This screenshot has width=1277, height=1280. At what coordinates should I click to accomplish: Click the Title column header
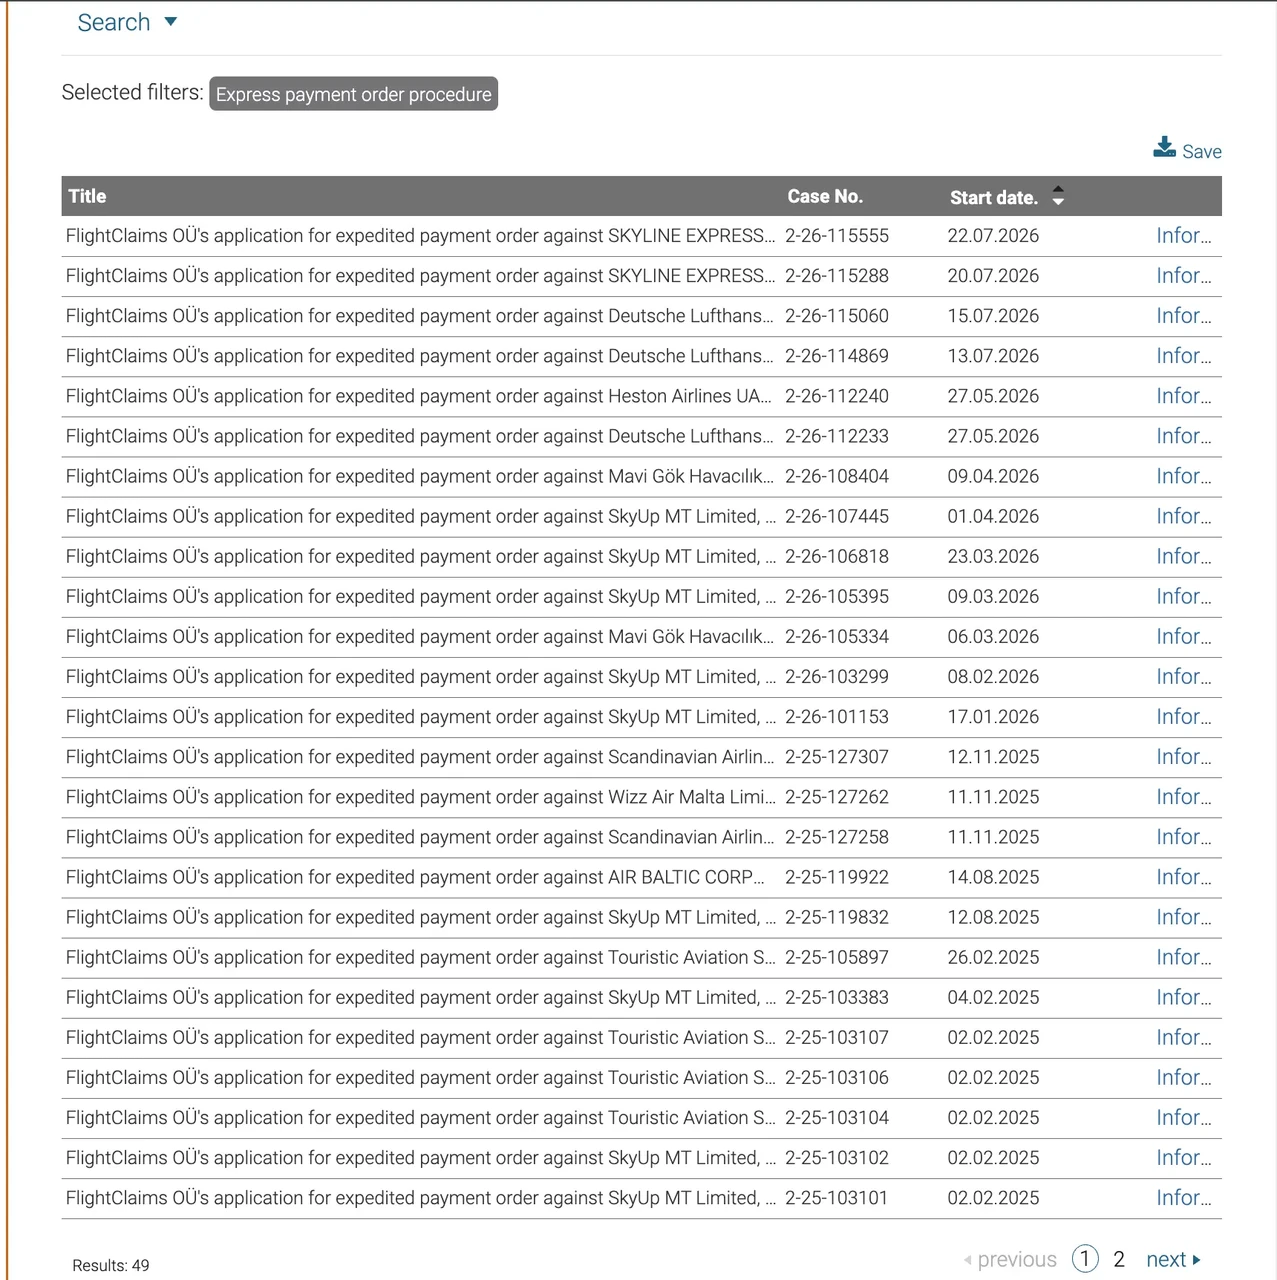click(87, 196)
